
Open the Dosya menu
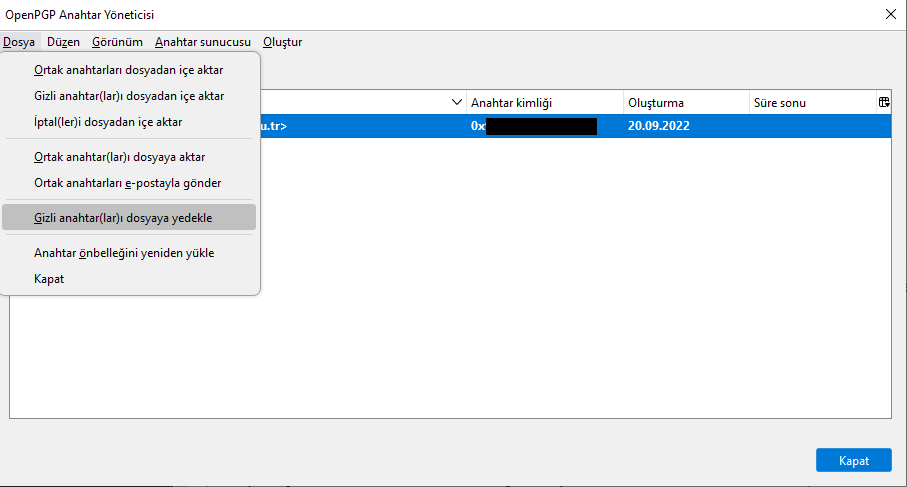click(19, 42)
